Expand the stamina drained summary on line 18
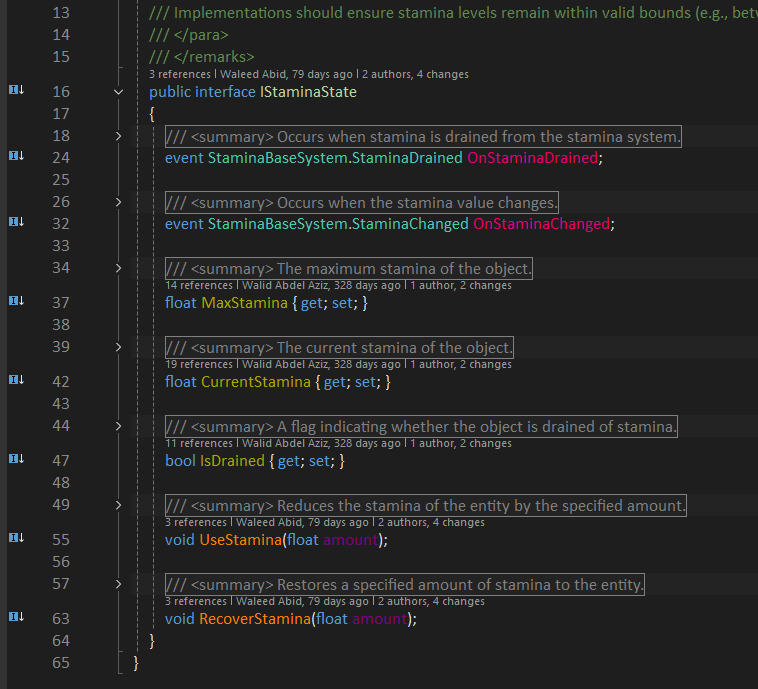 tap(119, 136)
